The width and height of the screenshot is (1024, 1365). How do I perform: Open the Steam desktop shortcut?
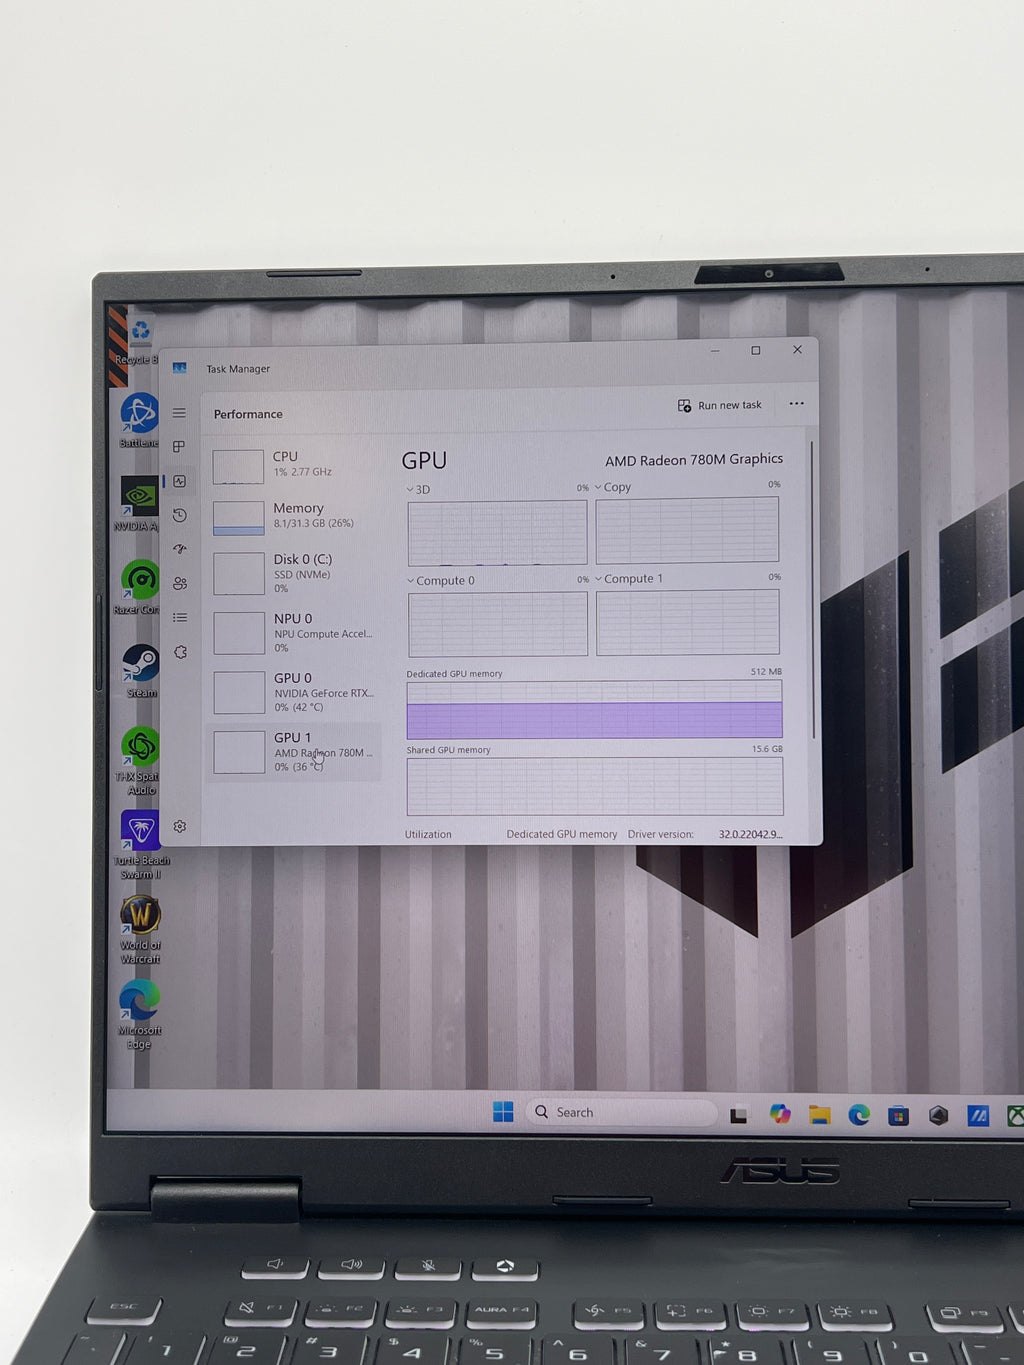[x=141, y=671]
